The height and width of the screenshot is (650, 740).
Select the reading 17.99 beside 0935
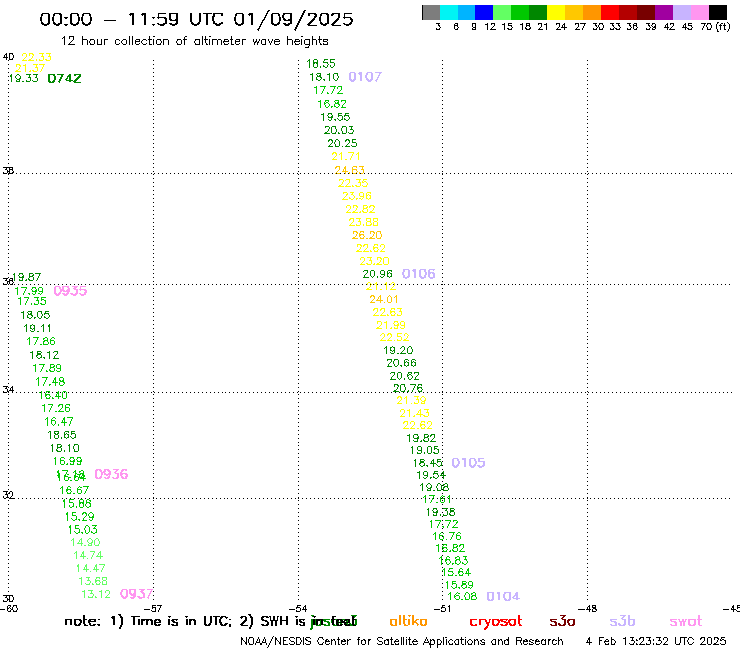tap(29, 291)
